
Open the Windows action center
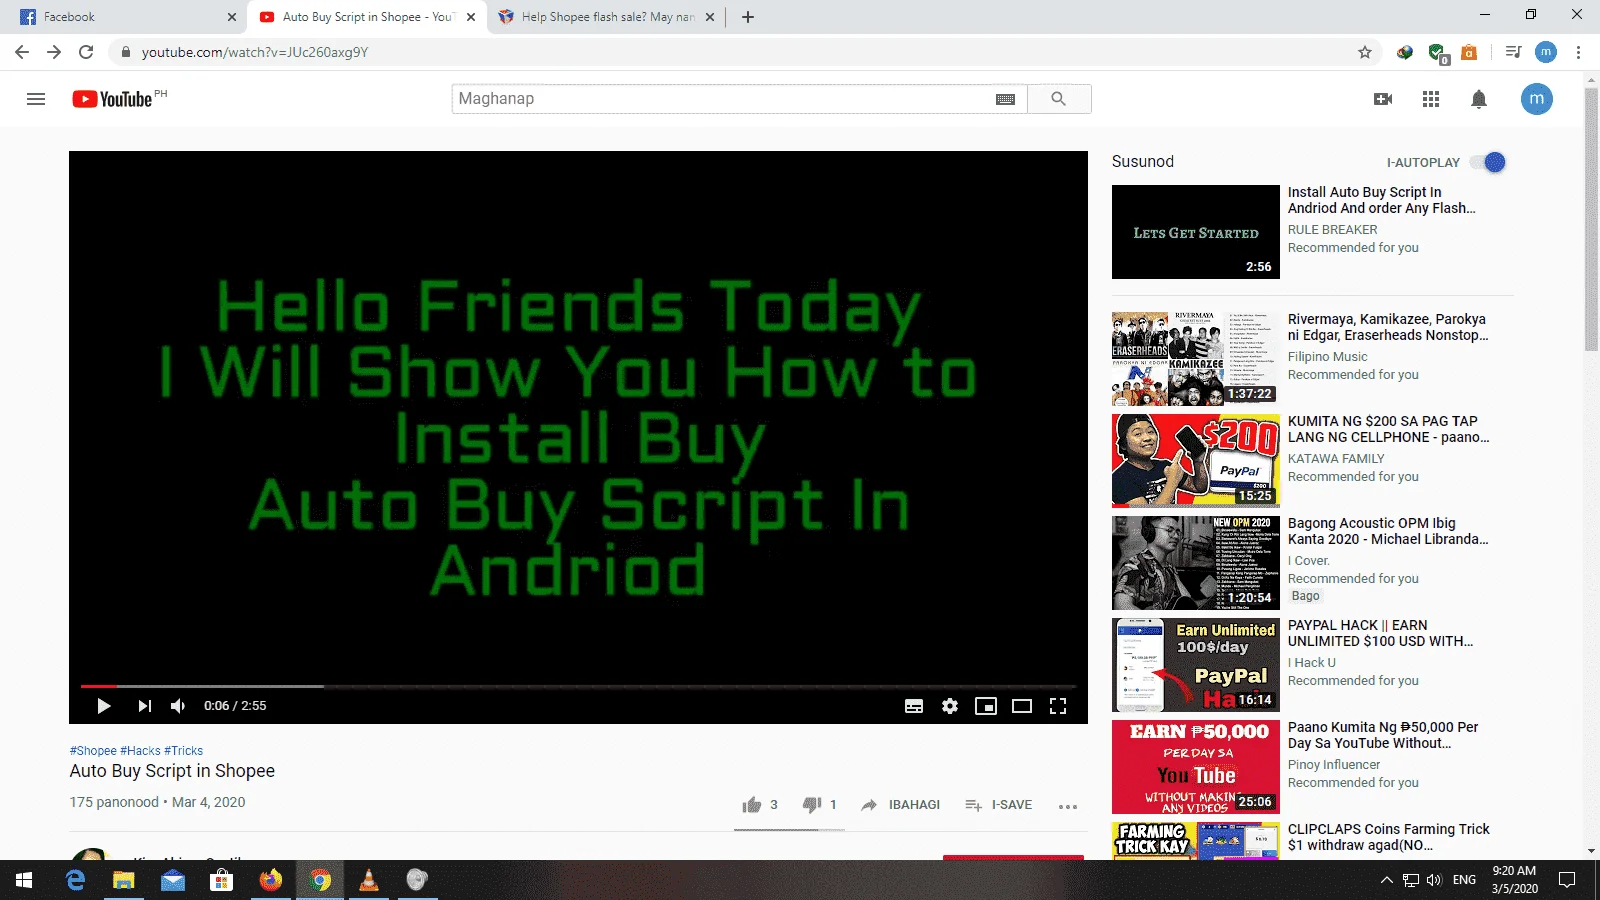pyautogui.click(x=1567, y=880)
